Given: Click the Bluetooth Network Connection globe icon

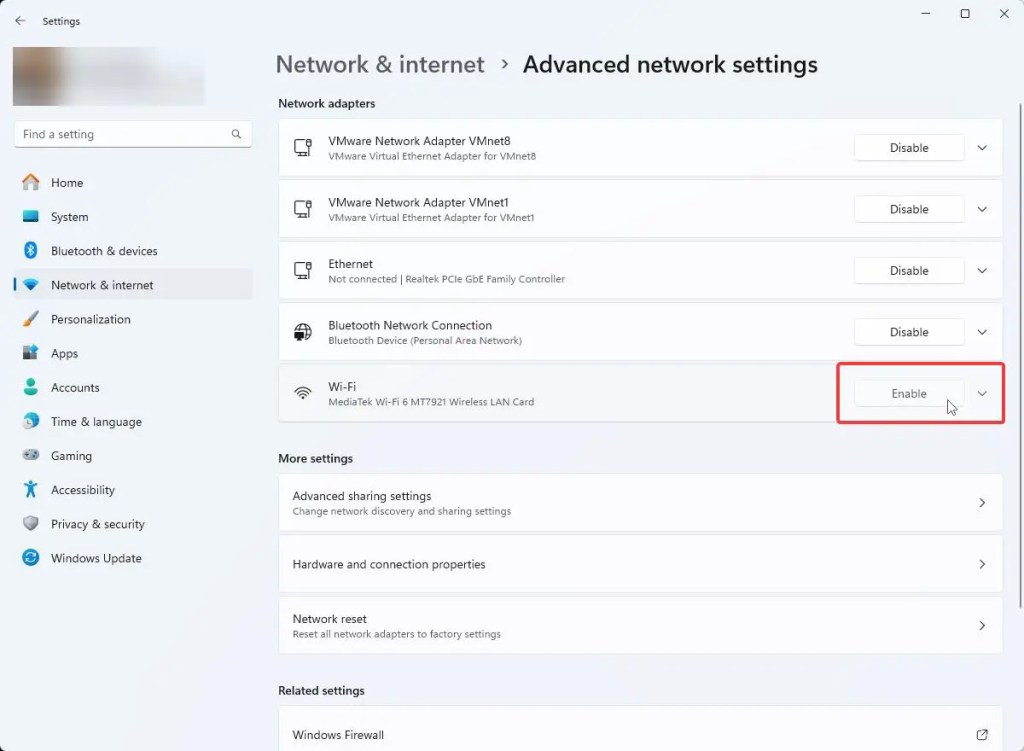Looking at the screenshot, I should 302,332.
